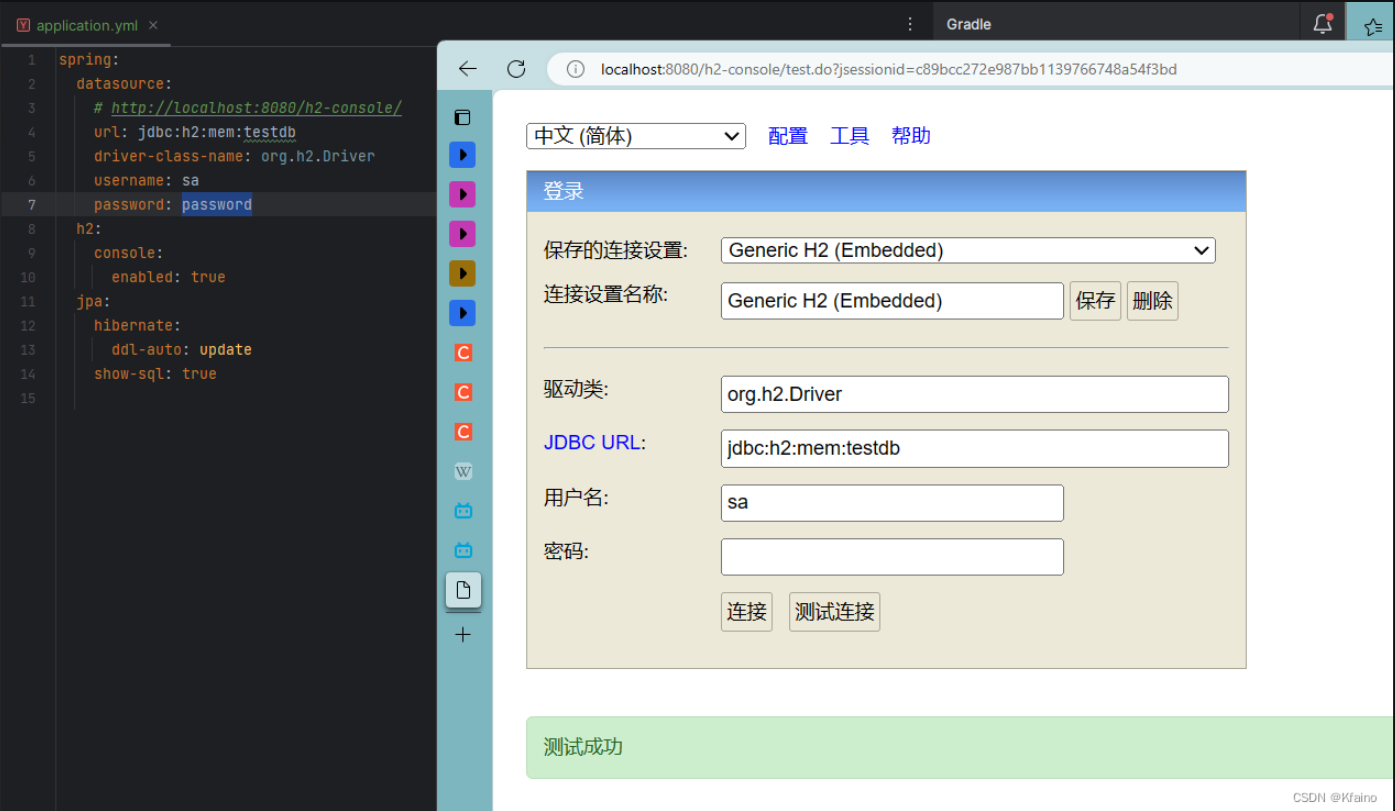Select the active document tab in browser sidebar
The height and width of the screenshot is (811, 1395).
coord(463,590)
